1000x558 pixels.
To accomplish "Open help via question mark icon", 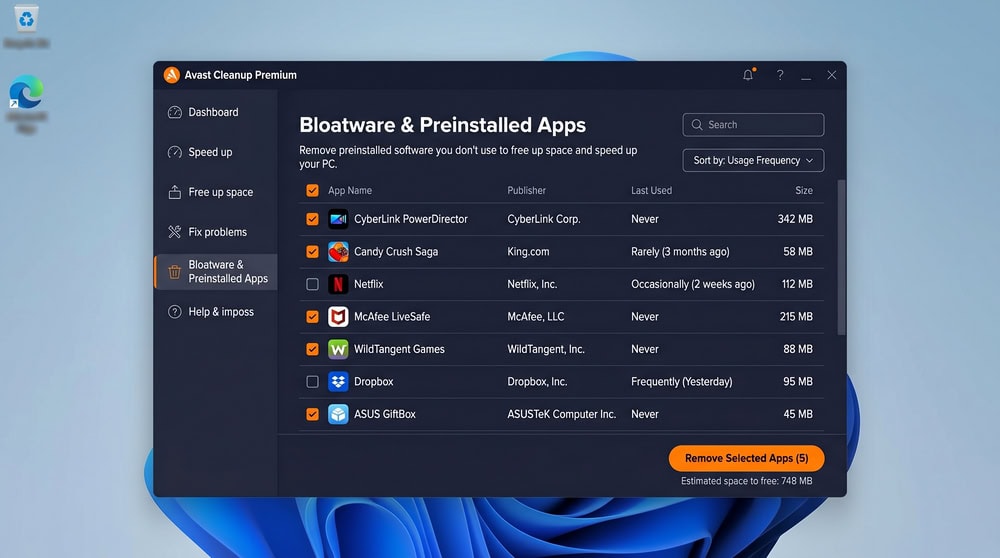I will tap(780, 75).
